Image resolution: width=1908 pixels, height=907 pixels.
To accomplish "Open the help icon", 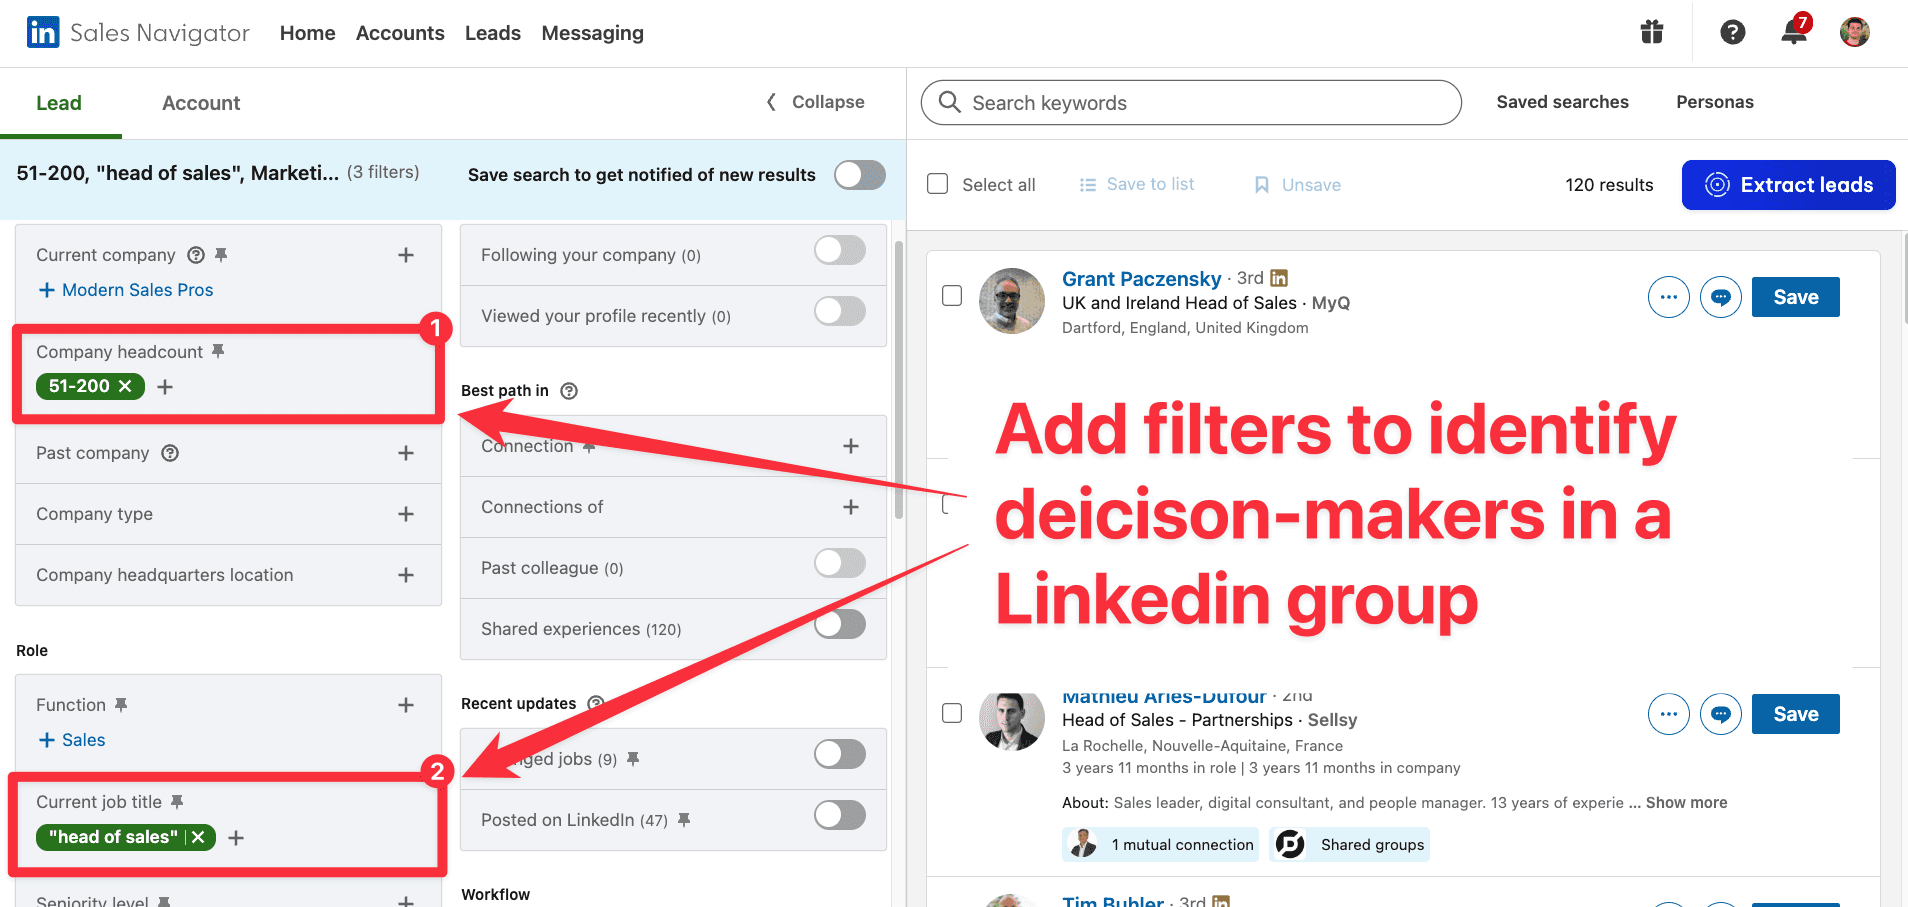I will (x=1731, y=32).
